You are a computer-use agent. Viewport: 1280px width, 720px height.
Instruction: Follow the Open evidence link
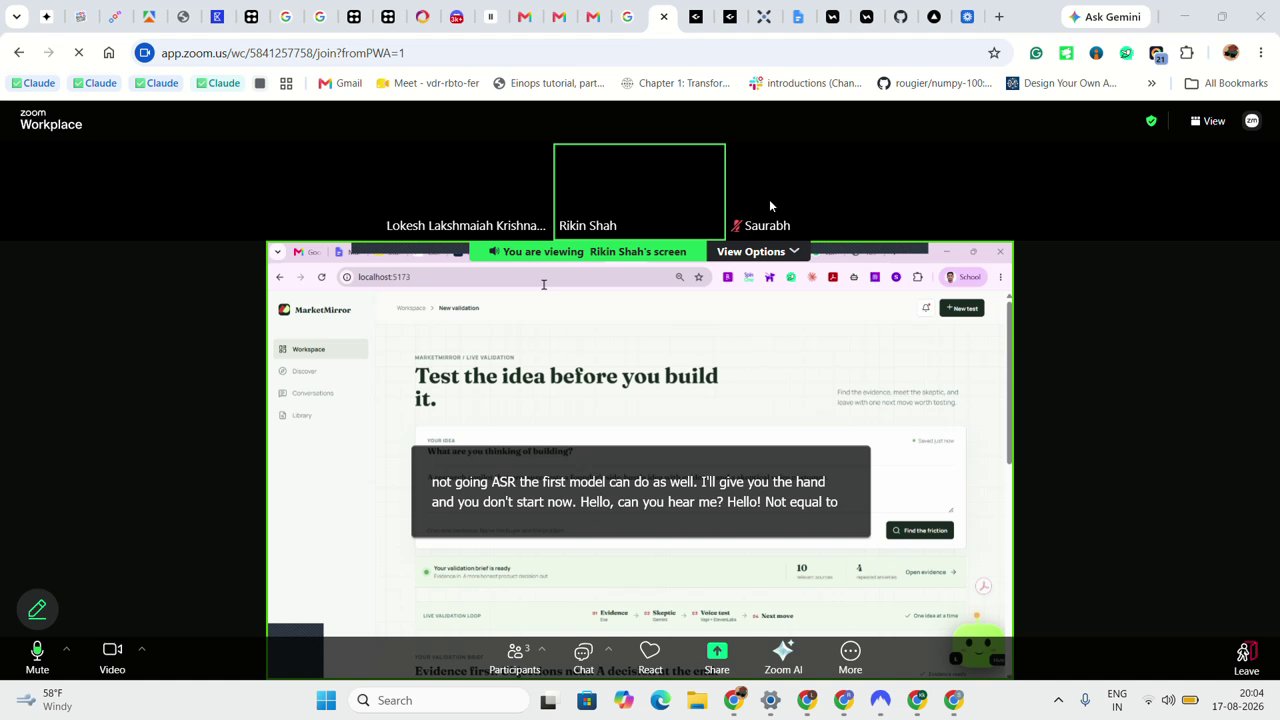[x=930, y=572]
